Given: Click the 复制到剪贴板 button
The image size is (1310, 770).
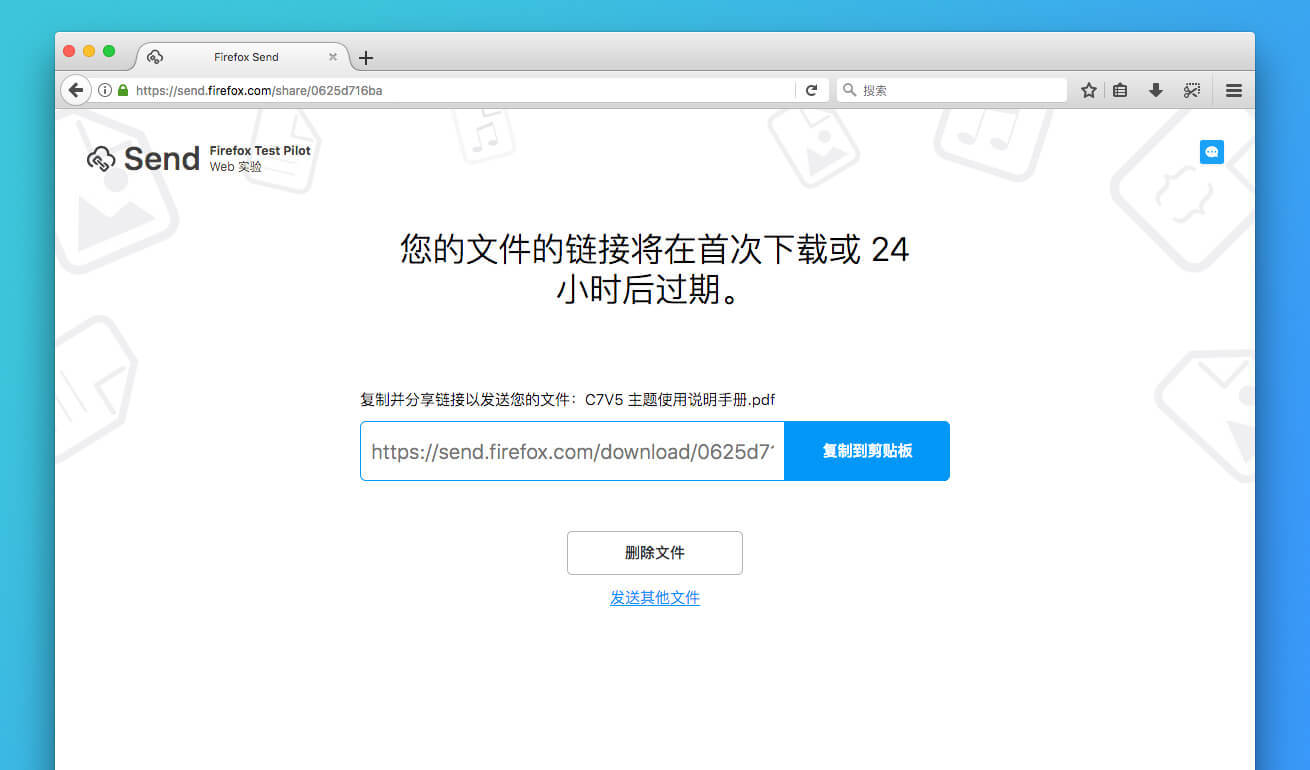Looking at the screenshot, I should (x=866, y=451).
